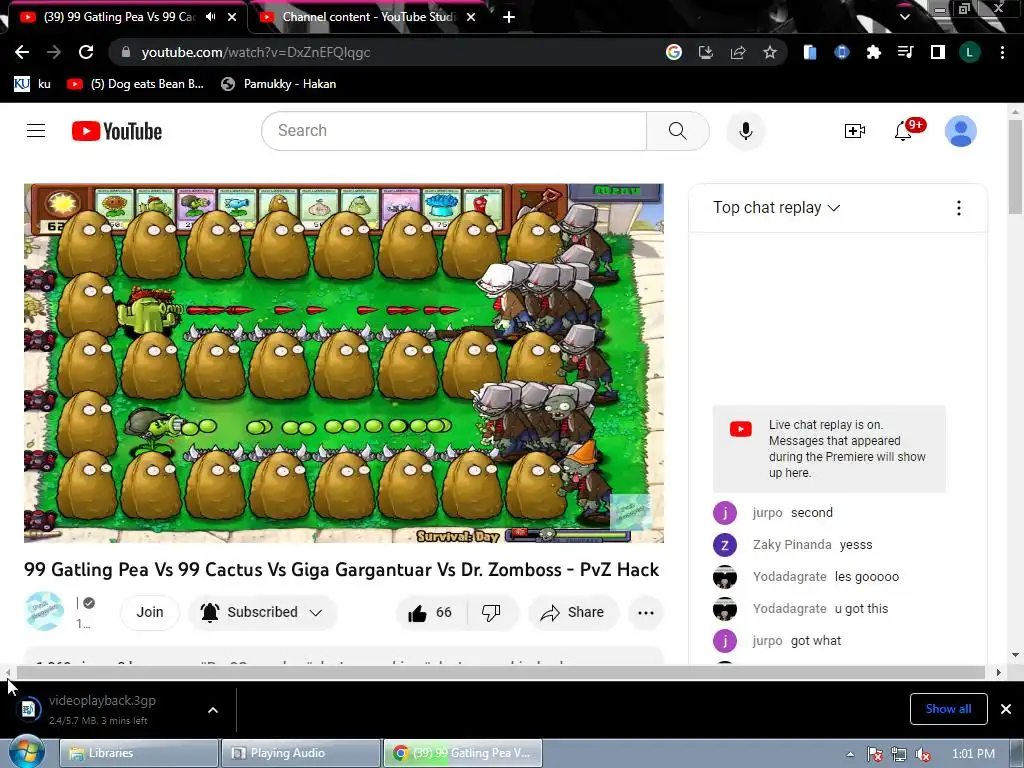This screenshot has width=1024, height=768.
Task: Close the downloads bar
Action: 1006,709
